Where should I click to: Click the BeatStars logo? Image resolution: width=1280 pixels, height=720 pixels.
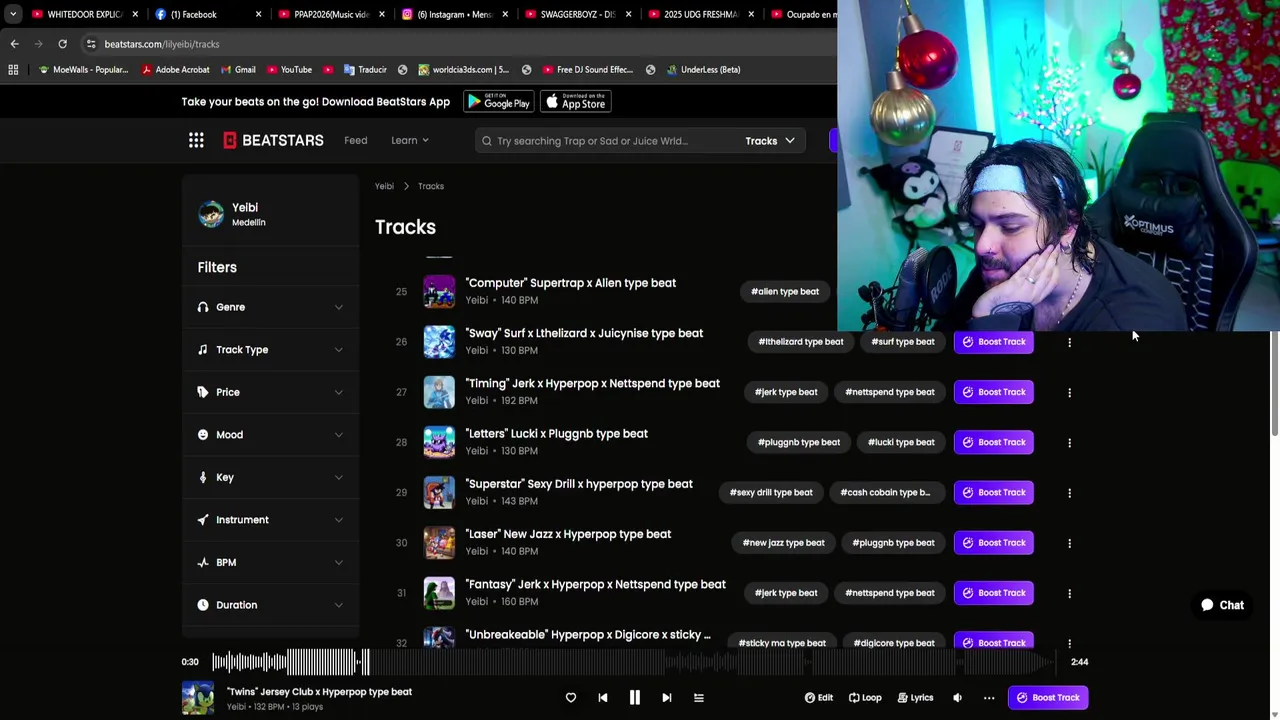click(273, 141)
